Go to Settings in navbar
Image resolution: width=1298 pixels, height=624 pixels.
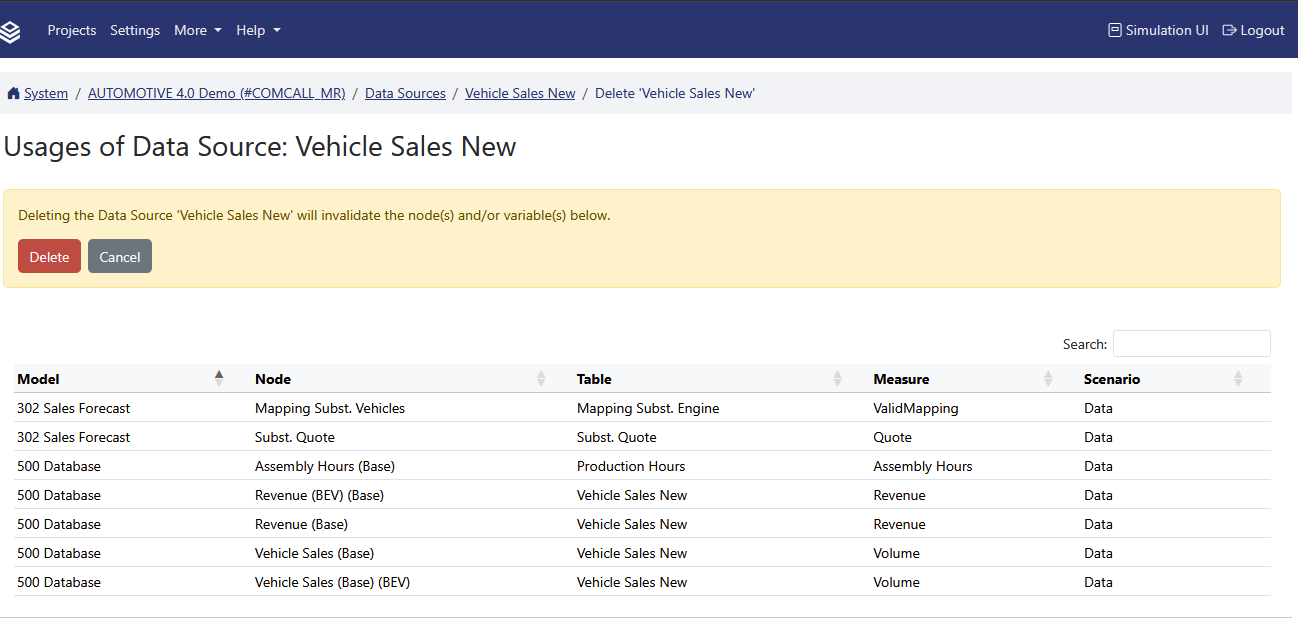[x=135, y=30]
